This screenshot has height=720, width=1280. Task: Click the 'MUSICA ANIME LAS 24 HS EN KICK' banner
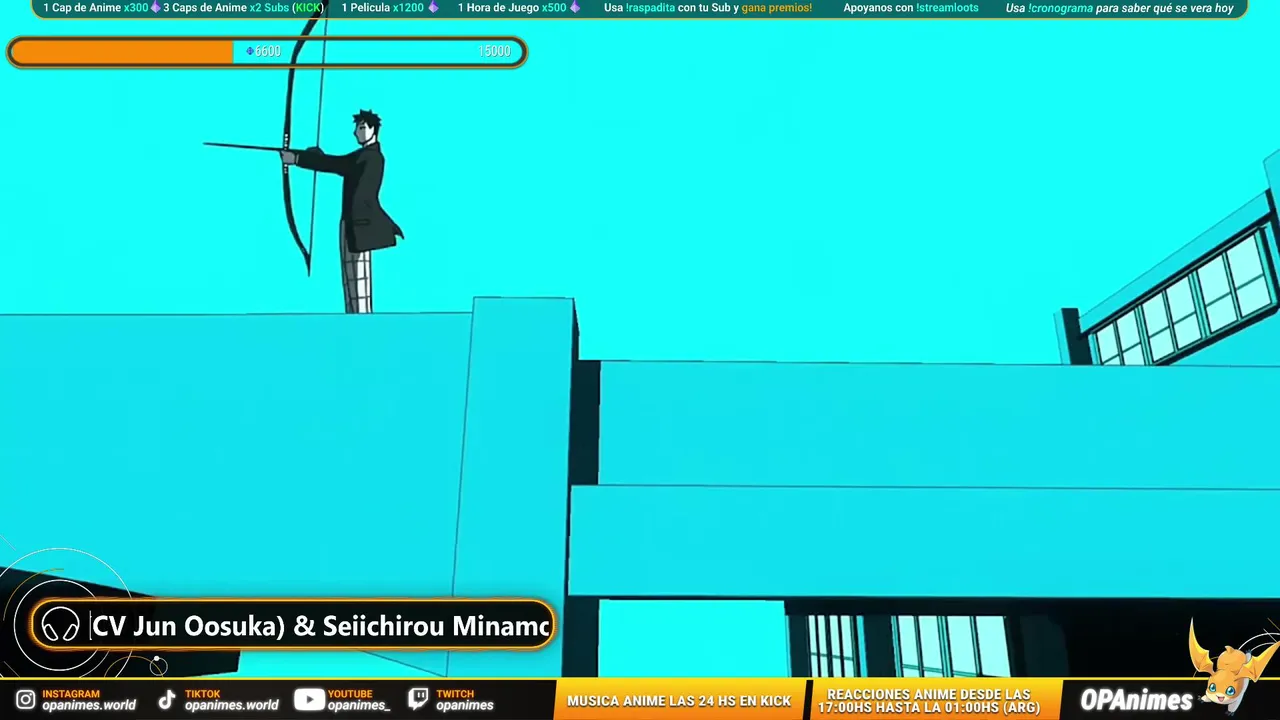point(679,701)
